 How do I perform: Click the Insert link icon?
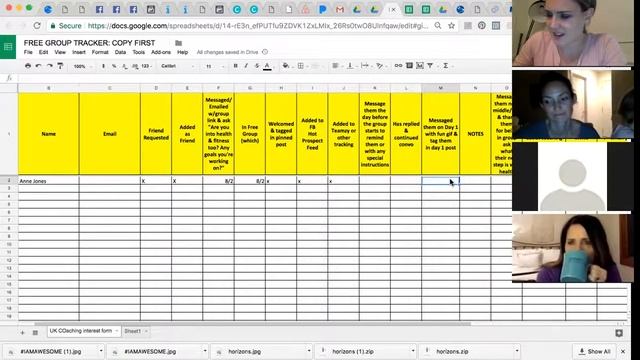(398, 66)
